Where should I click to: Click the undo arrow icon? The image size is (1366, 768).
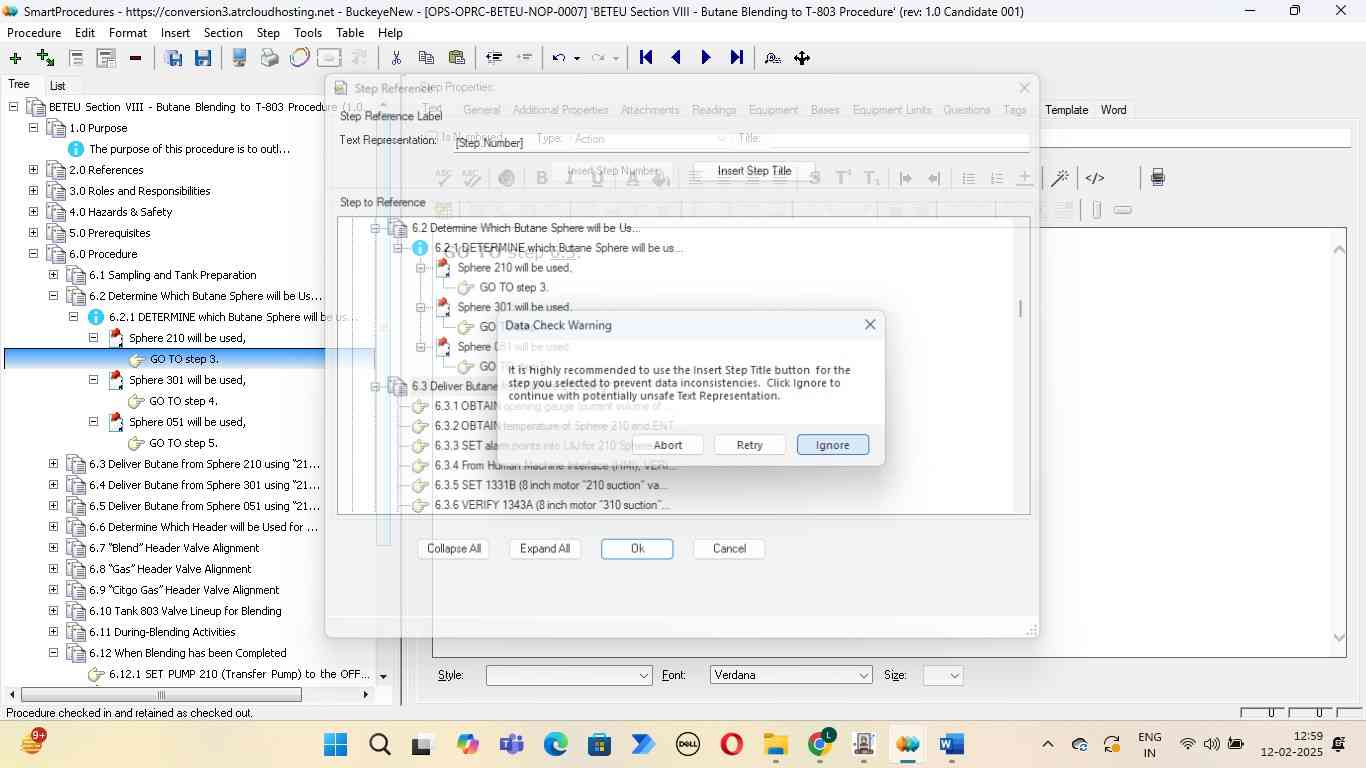coord(559,58)
